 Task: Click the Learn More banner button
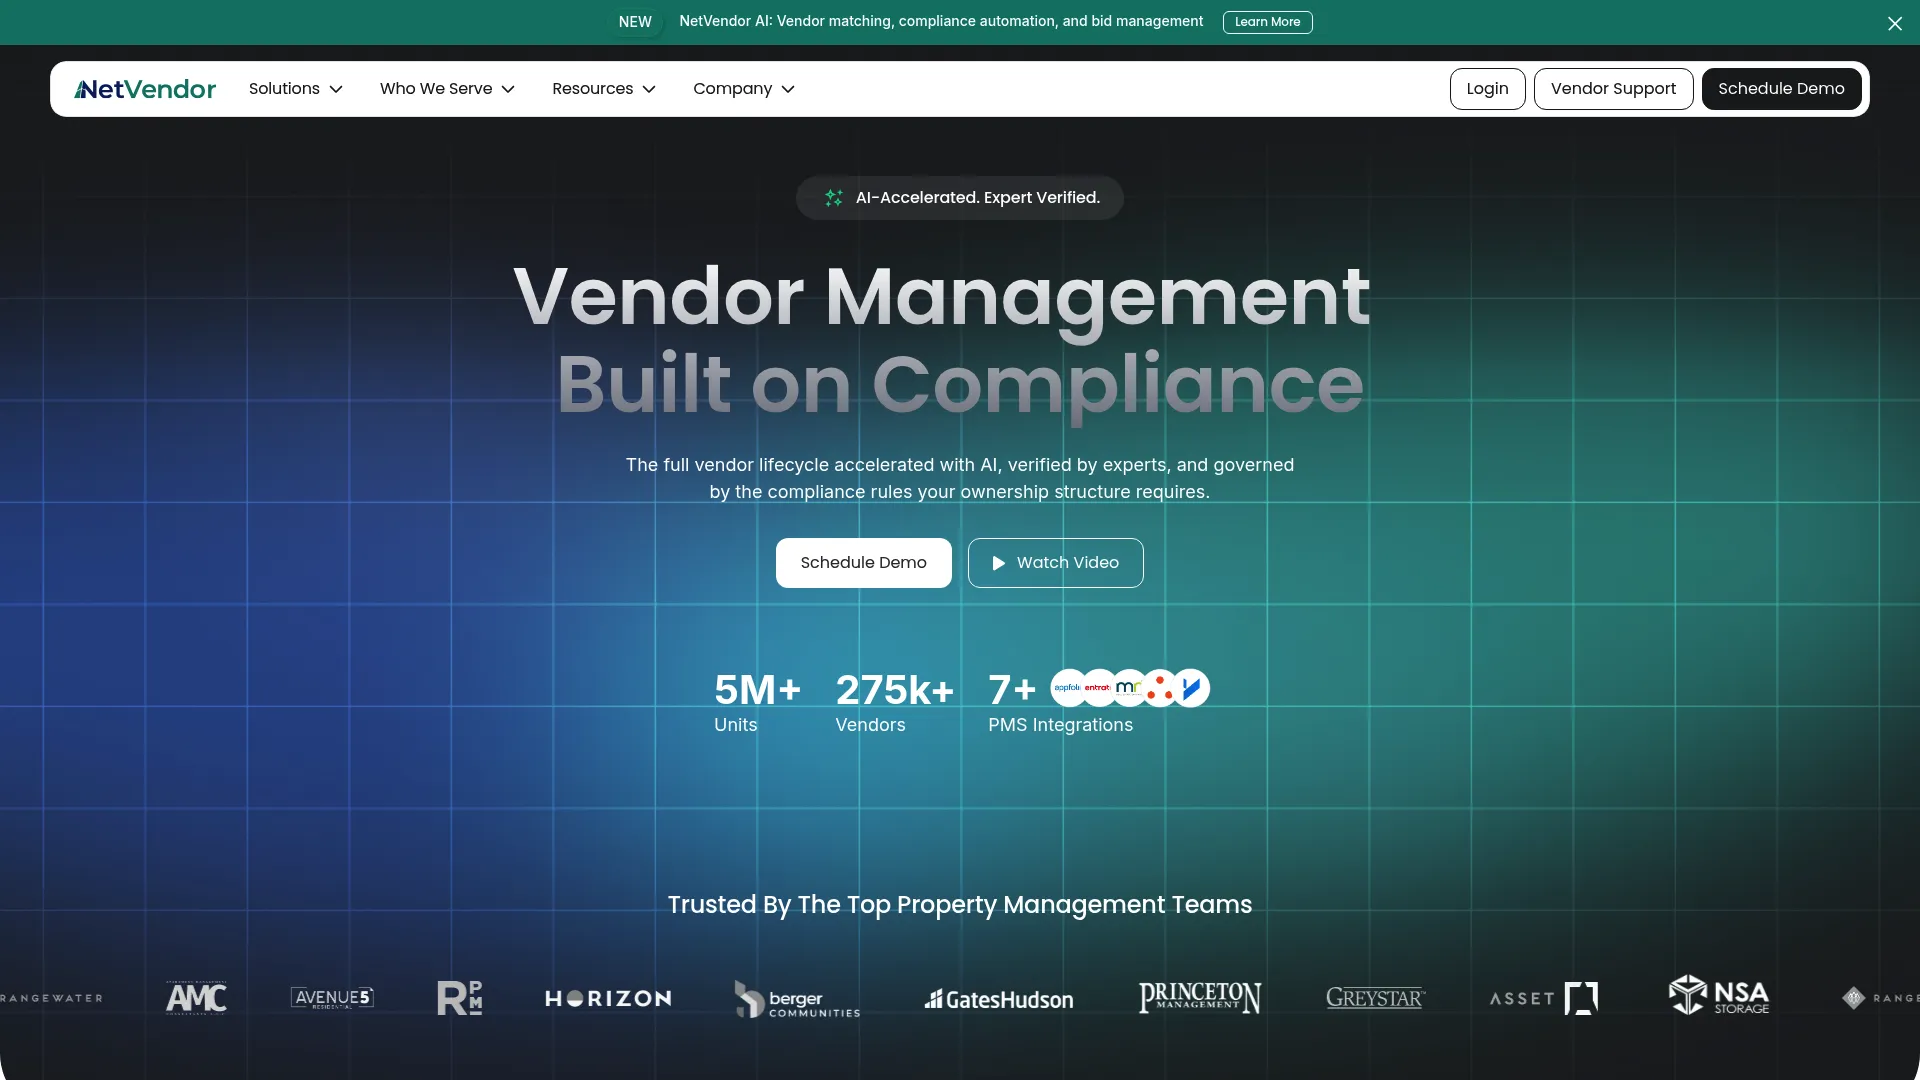[1267, 22]
